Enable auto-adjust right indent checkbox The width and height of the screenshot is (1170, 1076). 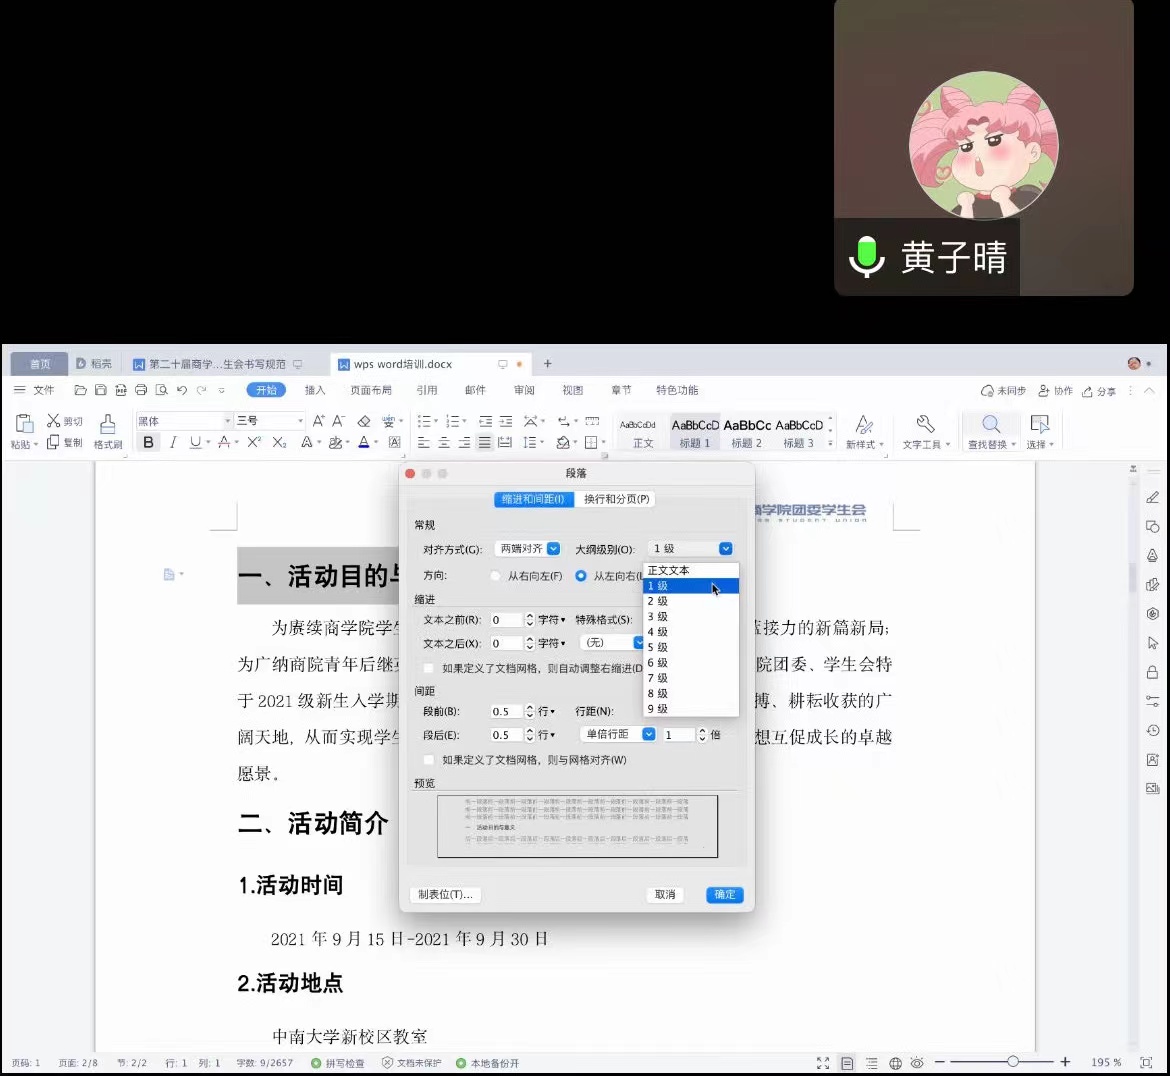click(x=429, y=668)
